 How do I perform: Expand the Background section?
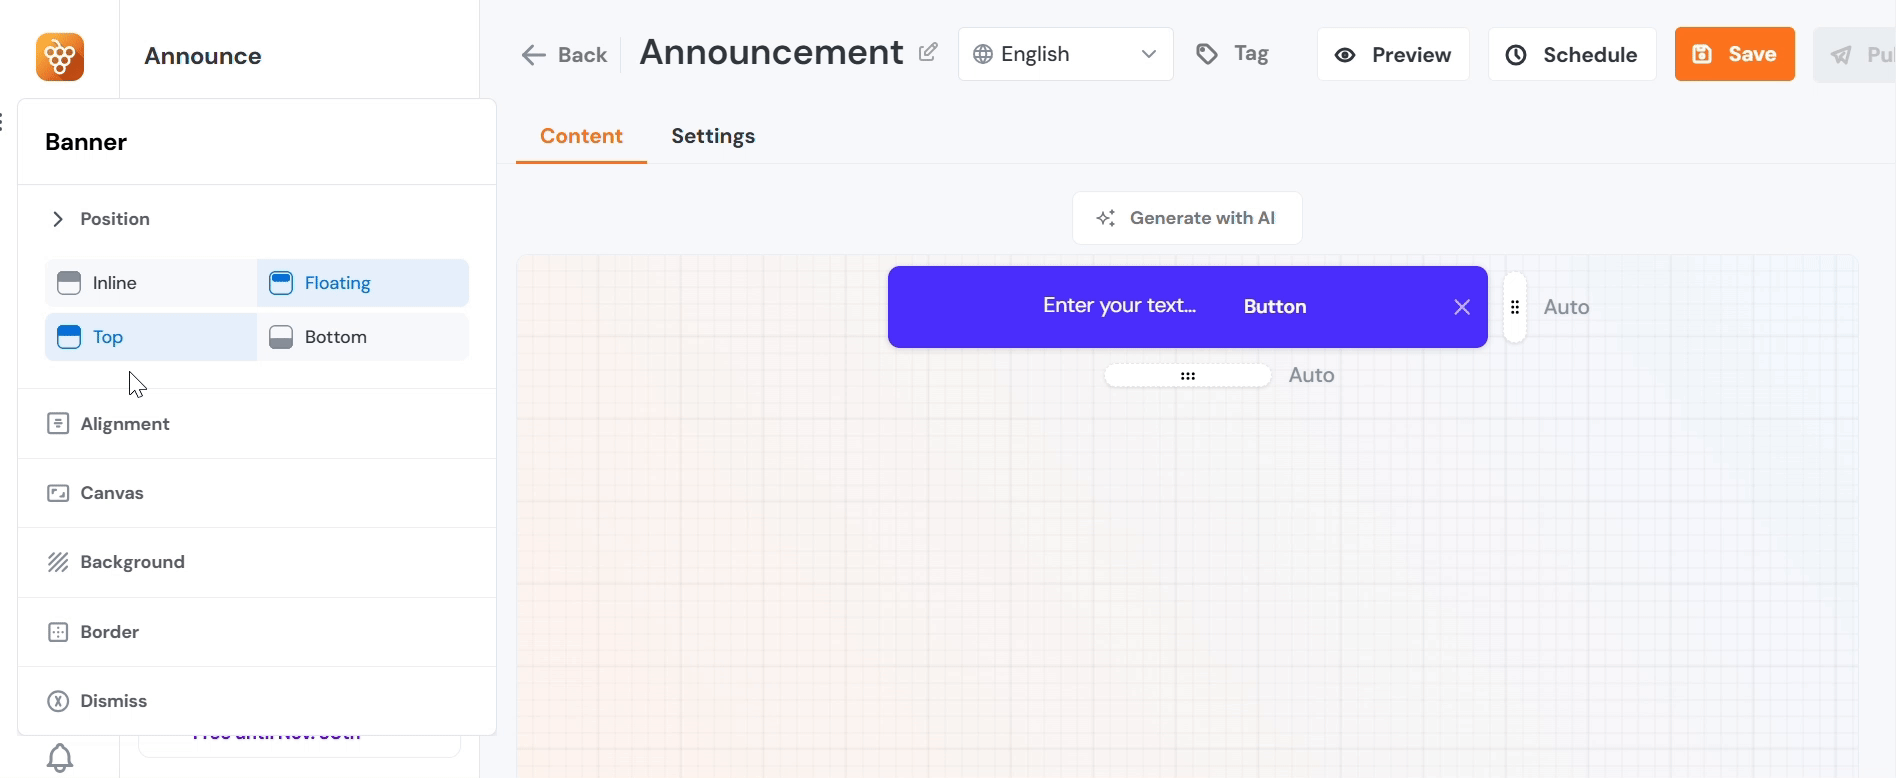tap(132, 562)
